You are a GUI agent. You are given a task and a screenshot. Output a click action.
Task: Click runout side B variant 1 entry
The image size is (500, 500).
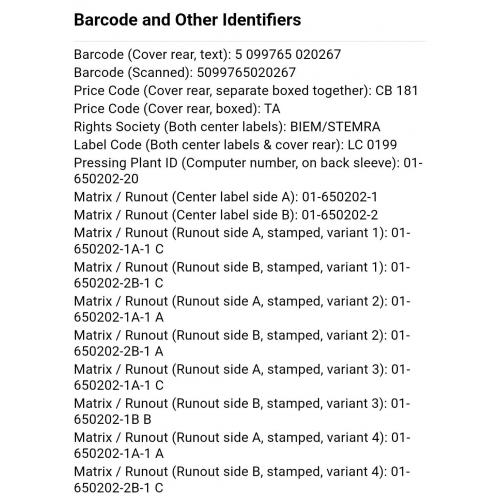point(242,275)
